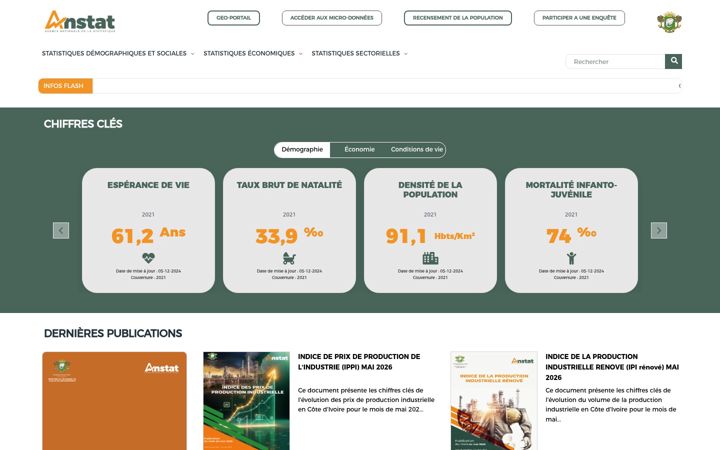
Task: Click the Taux brut de natalité card title
Action: point(289,185)
